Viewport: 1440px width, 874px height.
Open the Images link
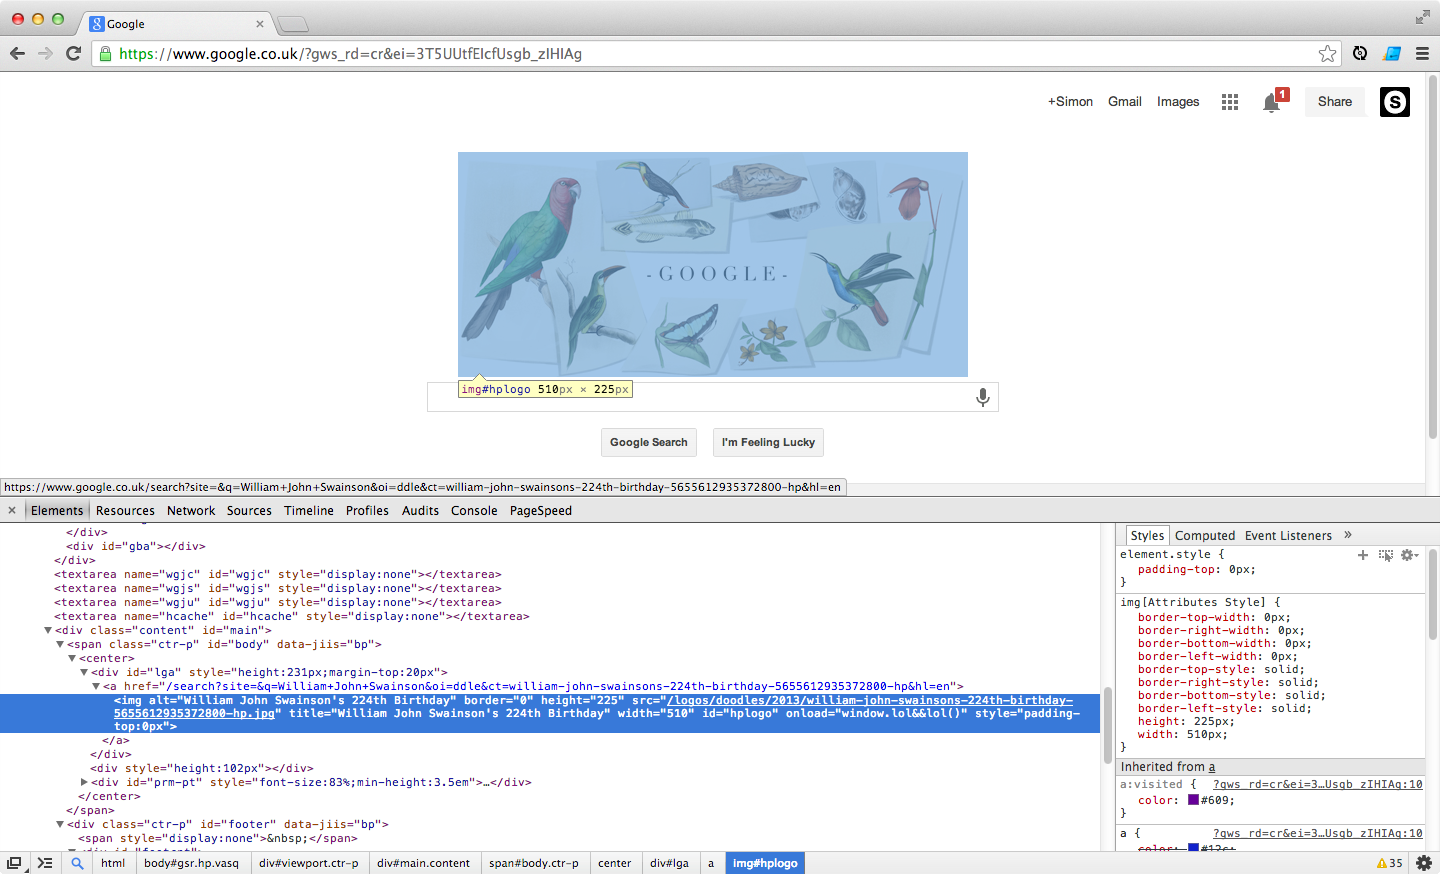pos(1178,102)
